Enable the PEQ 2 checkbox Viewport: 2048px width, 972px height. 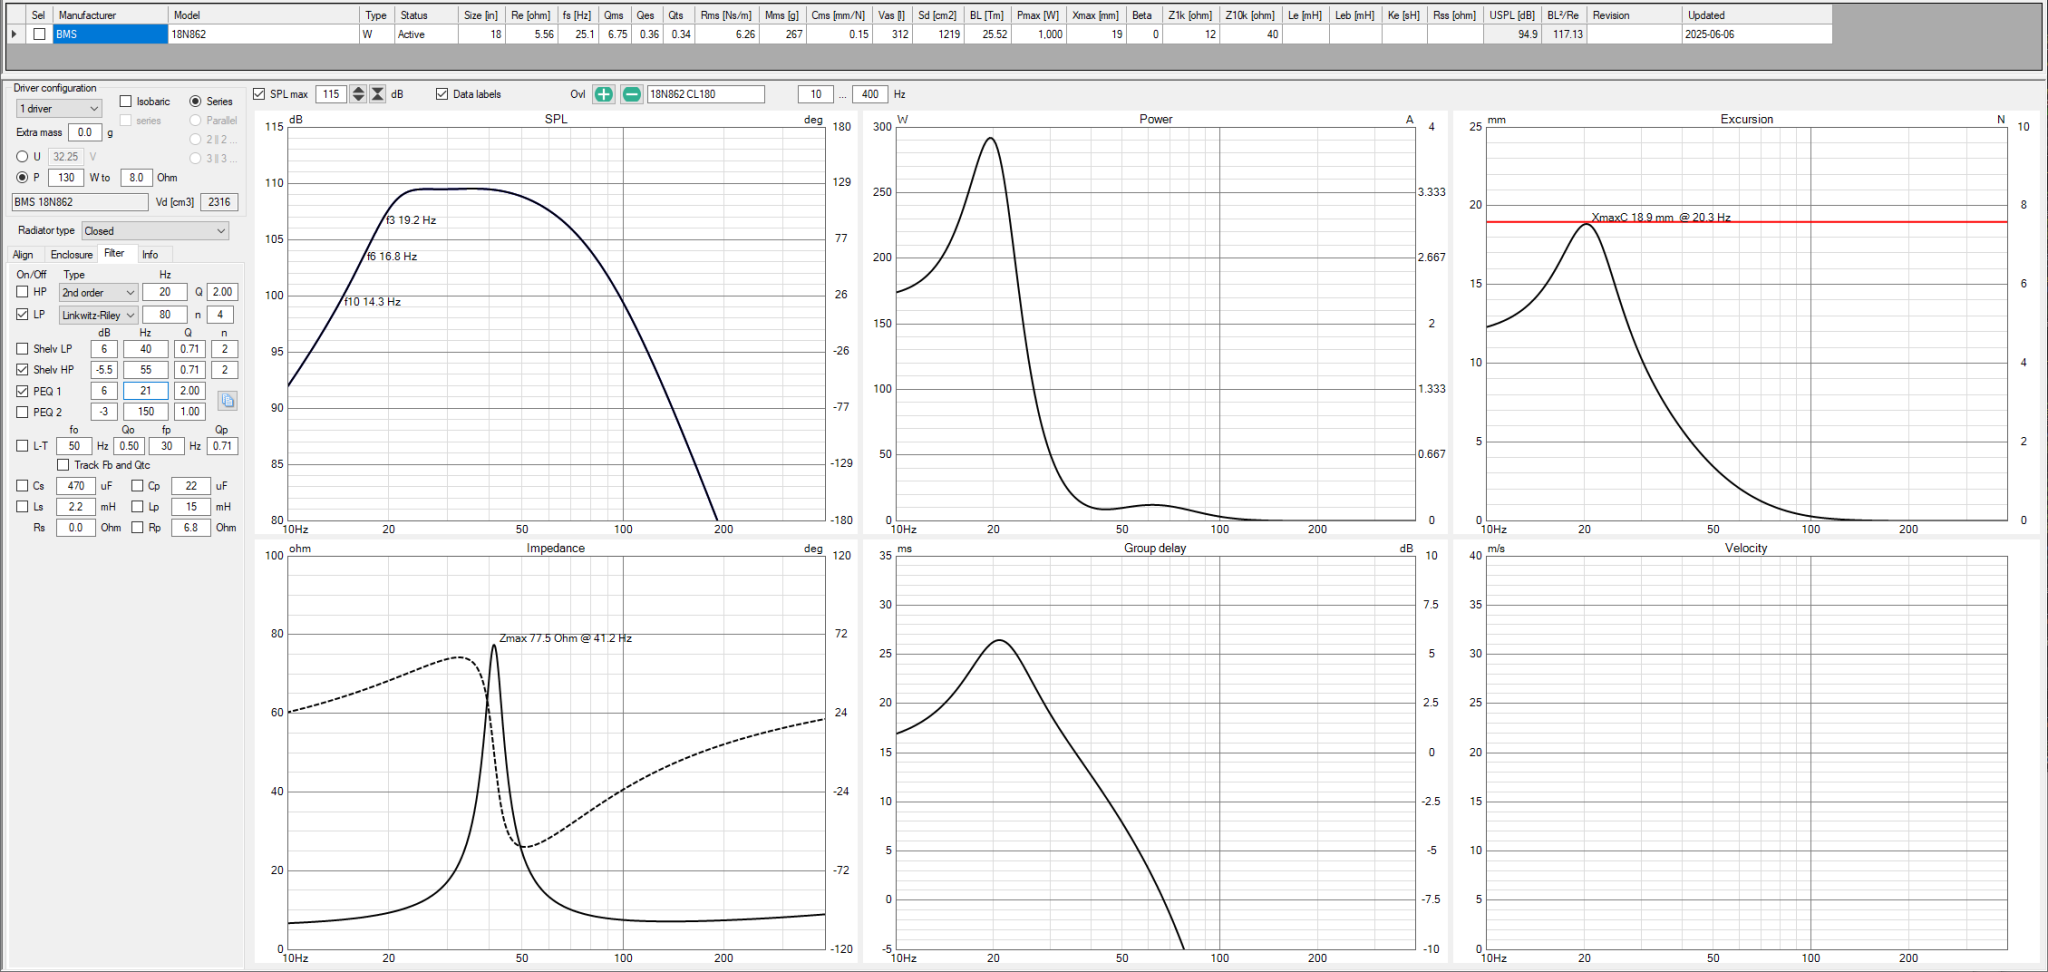22,412
